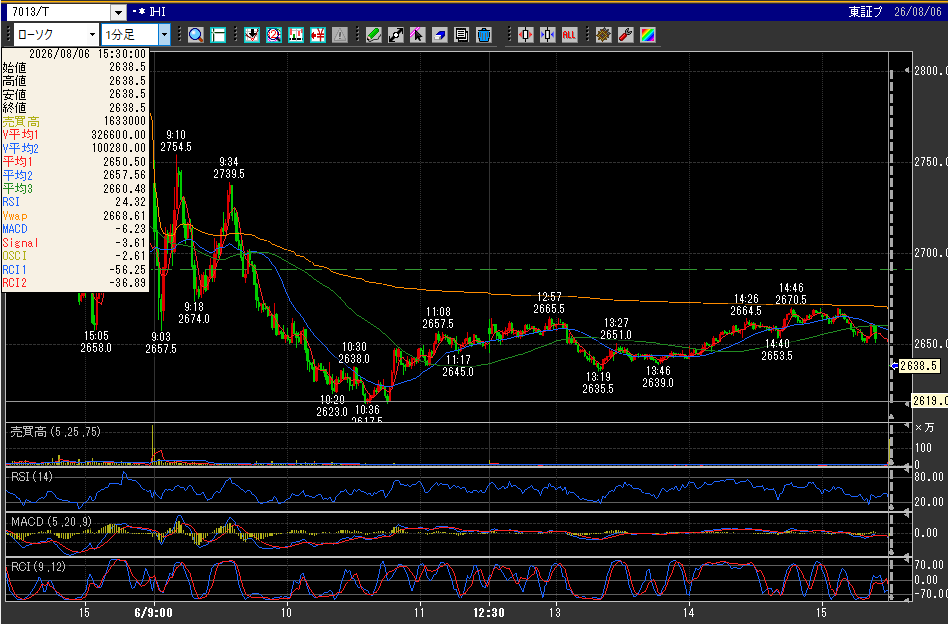The image size is (948, 624).
Task: Select the green pencil drawing tool
Action: (x=374, y=35)
